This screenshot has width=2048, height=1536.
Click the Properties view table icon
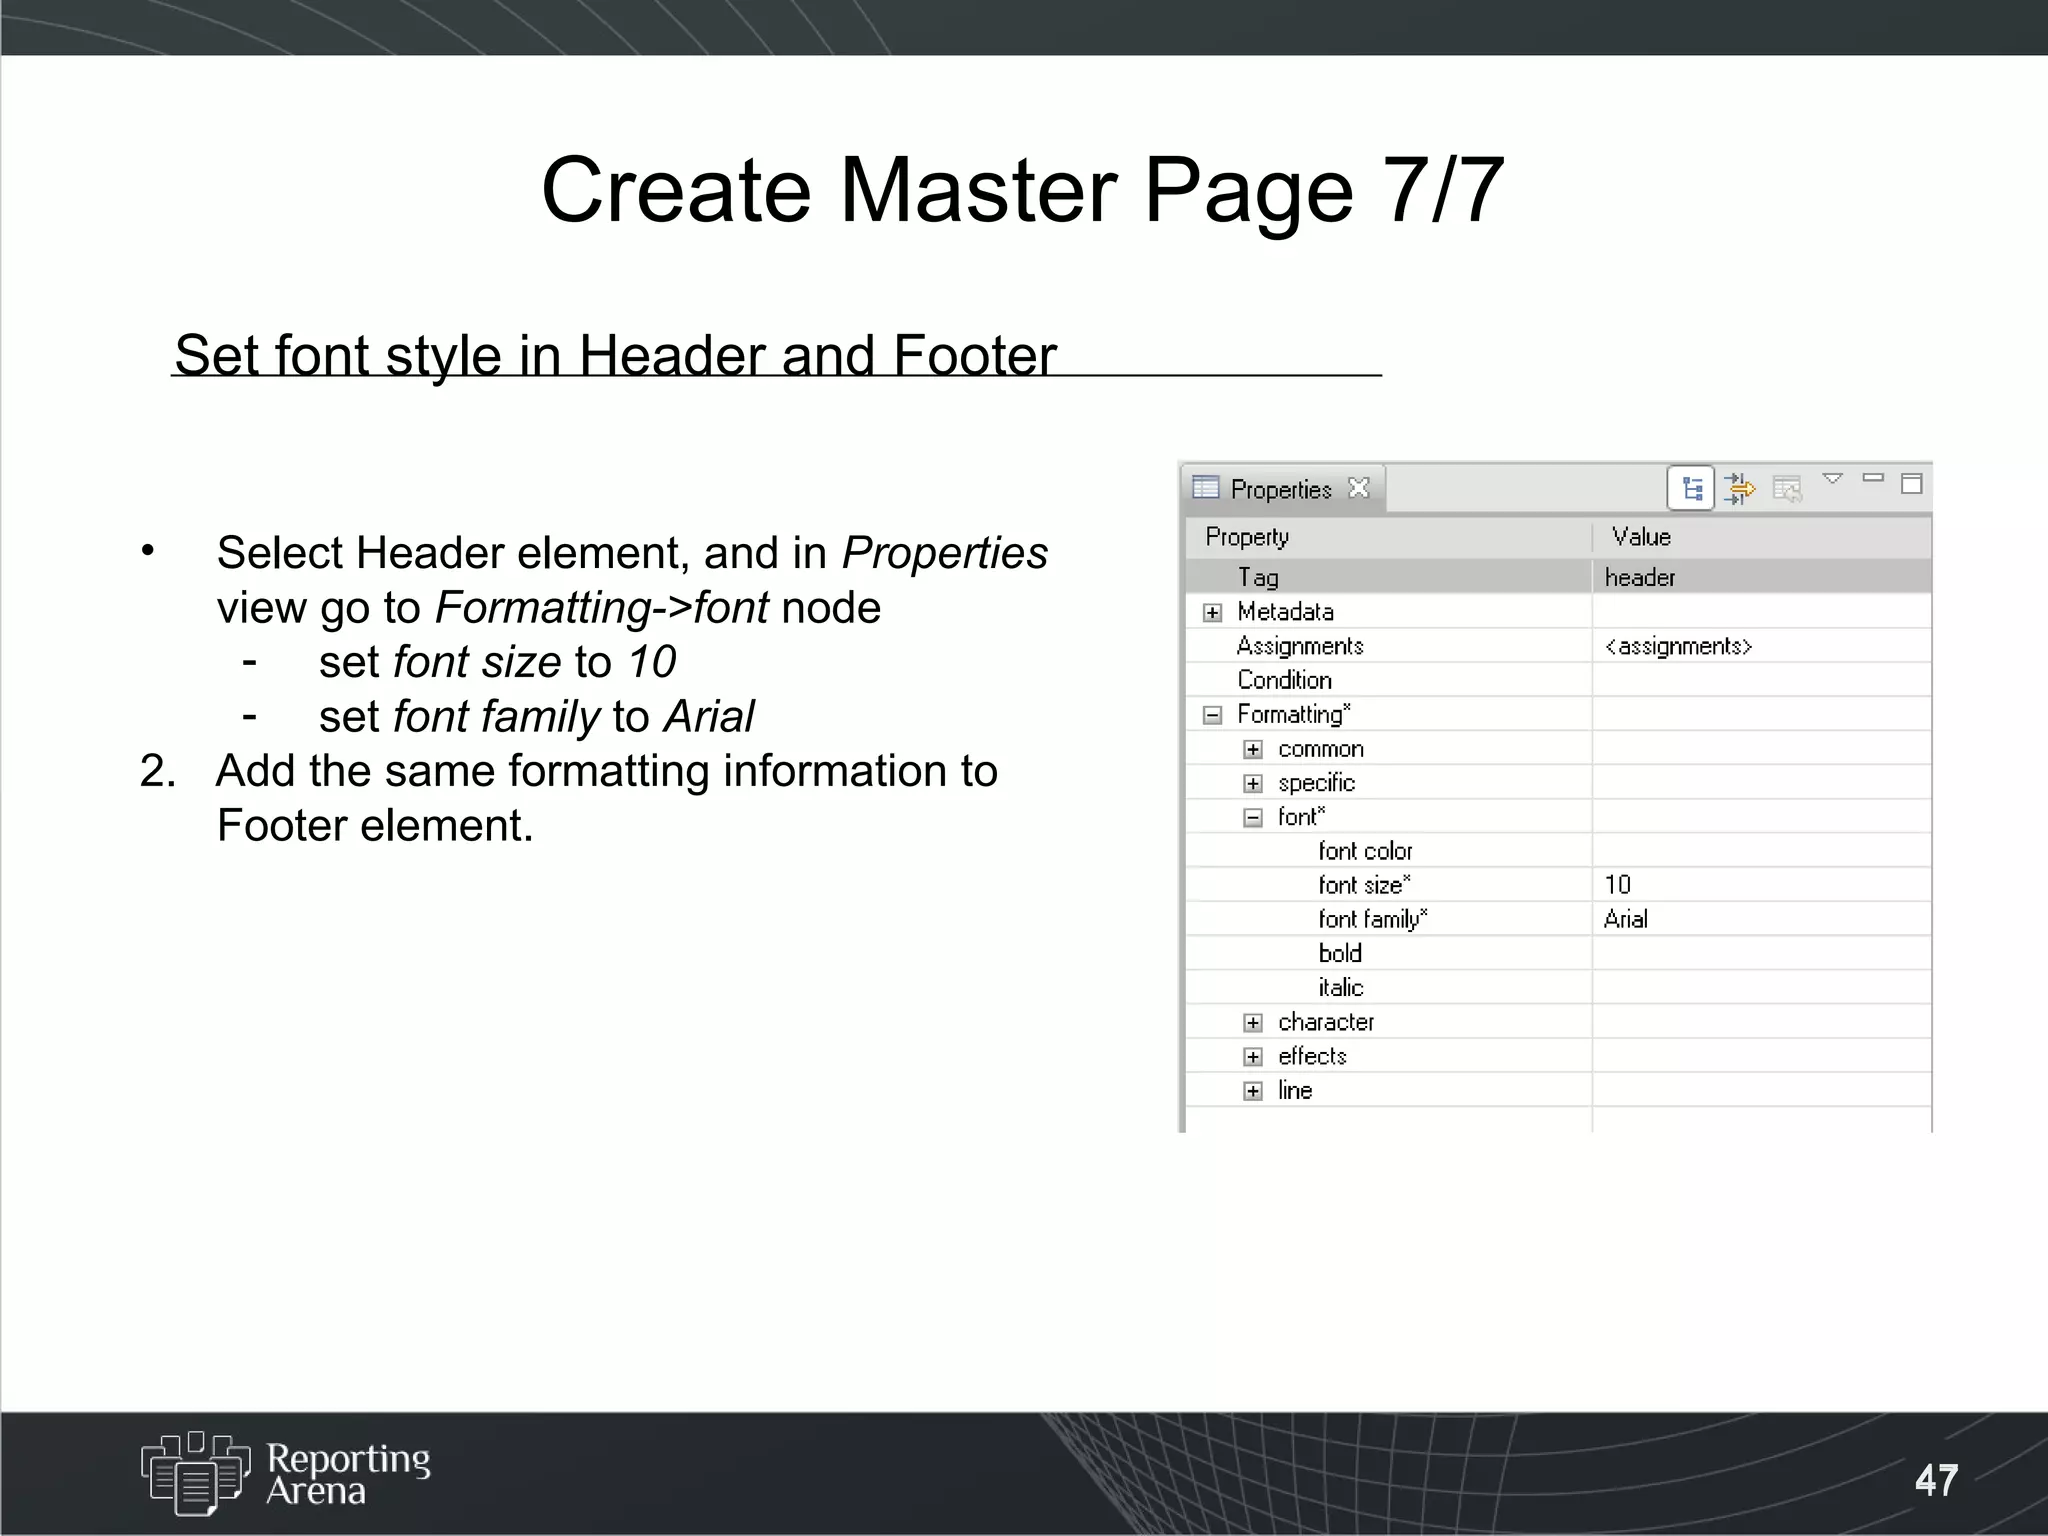[1206, 487]
